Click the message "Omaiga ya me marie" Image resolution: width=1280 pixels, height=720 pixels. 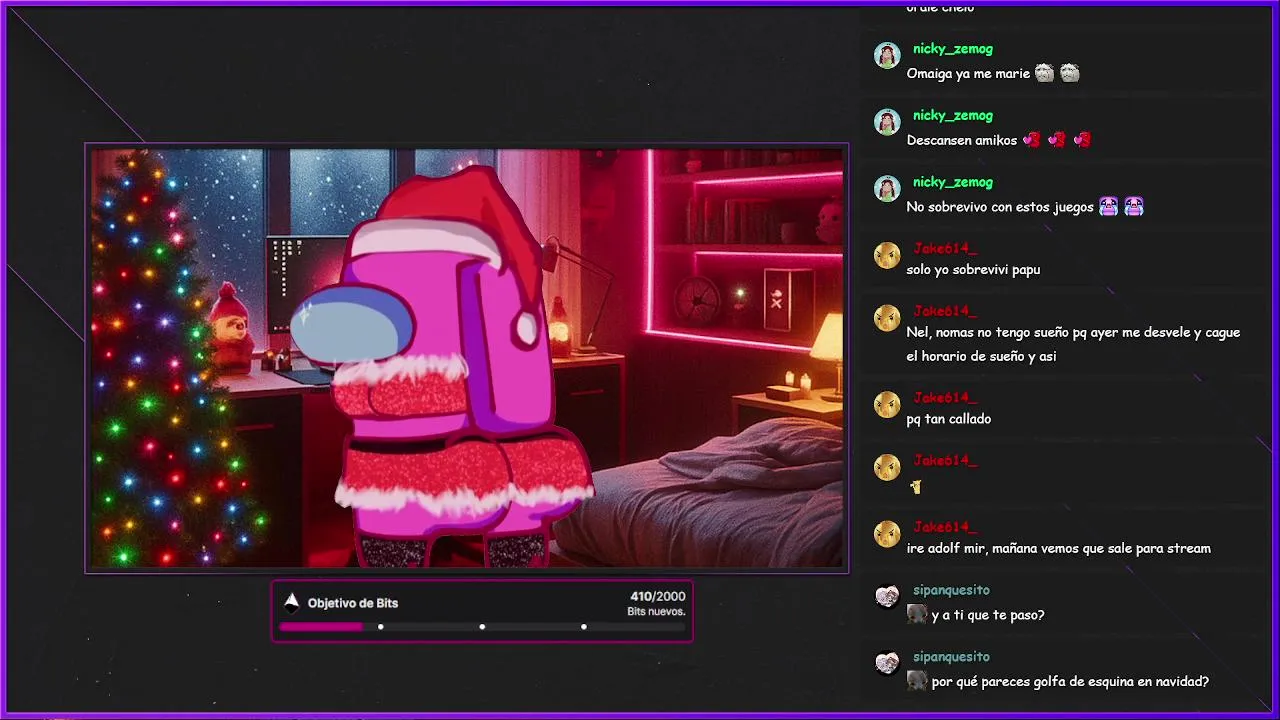tap(968, 73)
